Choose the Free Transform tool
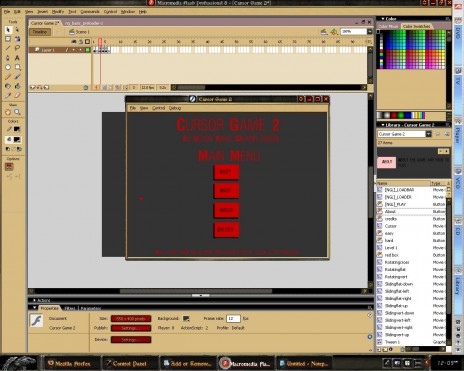Image resolution: width=464 pixels, height=371 pixels. (x=8, y=39)
